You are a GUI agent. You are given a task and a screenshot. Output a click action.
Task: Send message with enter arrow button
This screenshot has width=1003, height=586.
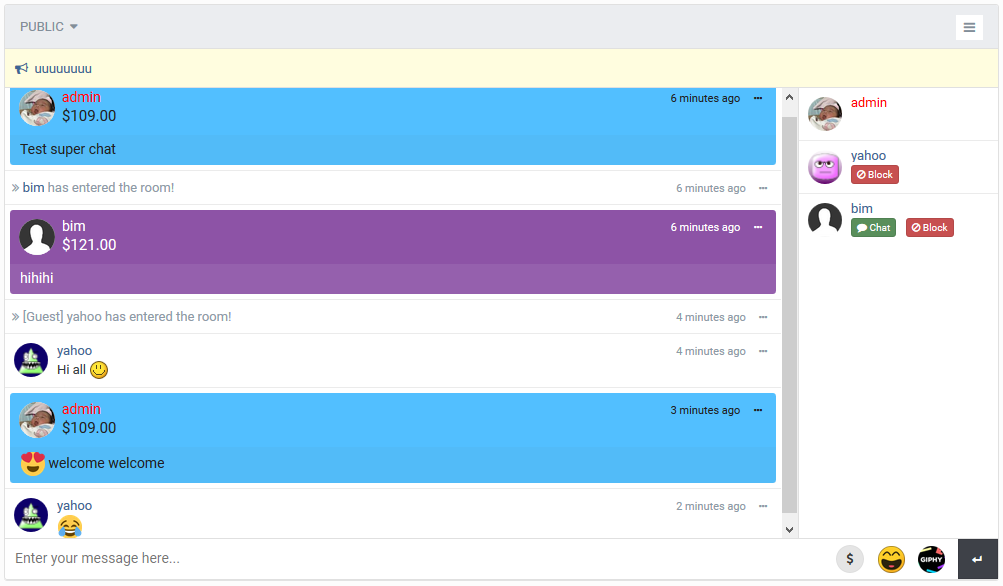[x=977, y=559]
